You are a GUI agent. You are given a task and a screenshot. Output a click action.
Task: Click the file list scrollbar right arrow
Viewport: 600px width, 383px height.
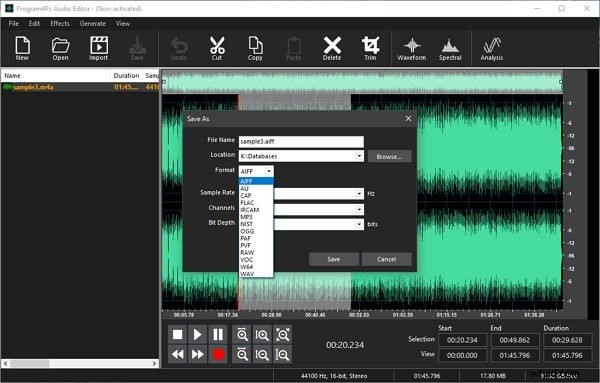(x=155, y=363)
